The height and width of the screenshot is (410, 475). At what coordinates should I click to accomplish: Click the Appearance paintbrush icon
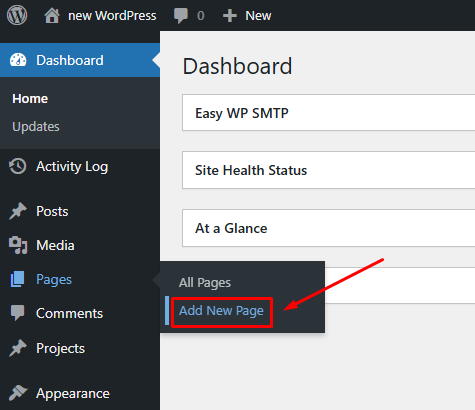(x=18, y=393)
